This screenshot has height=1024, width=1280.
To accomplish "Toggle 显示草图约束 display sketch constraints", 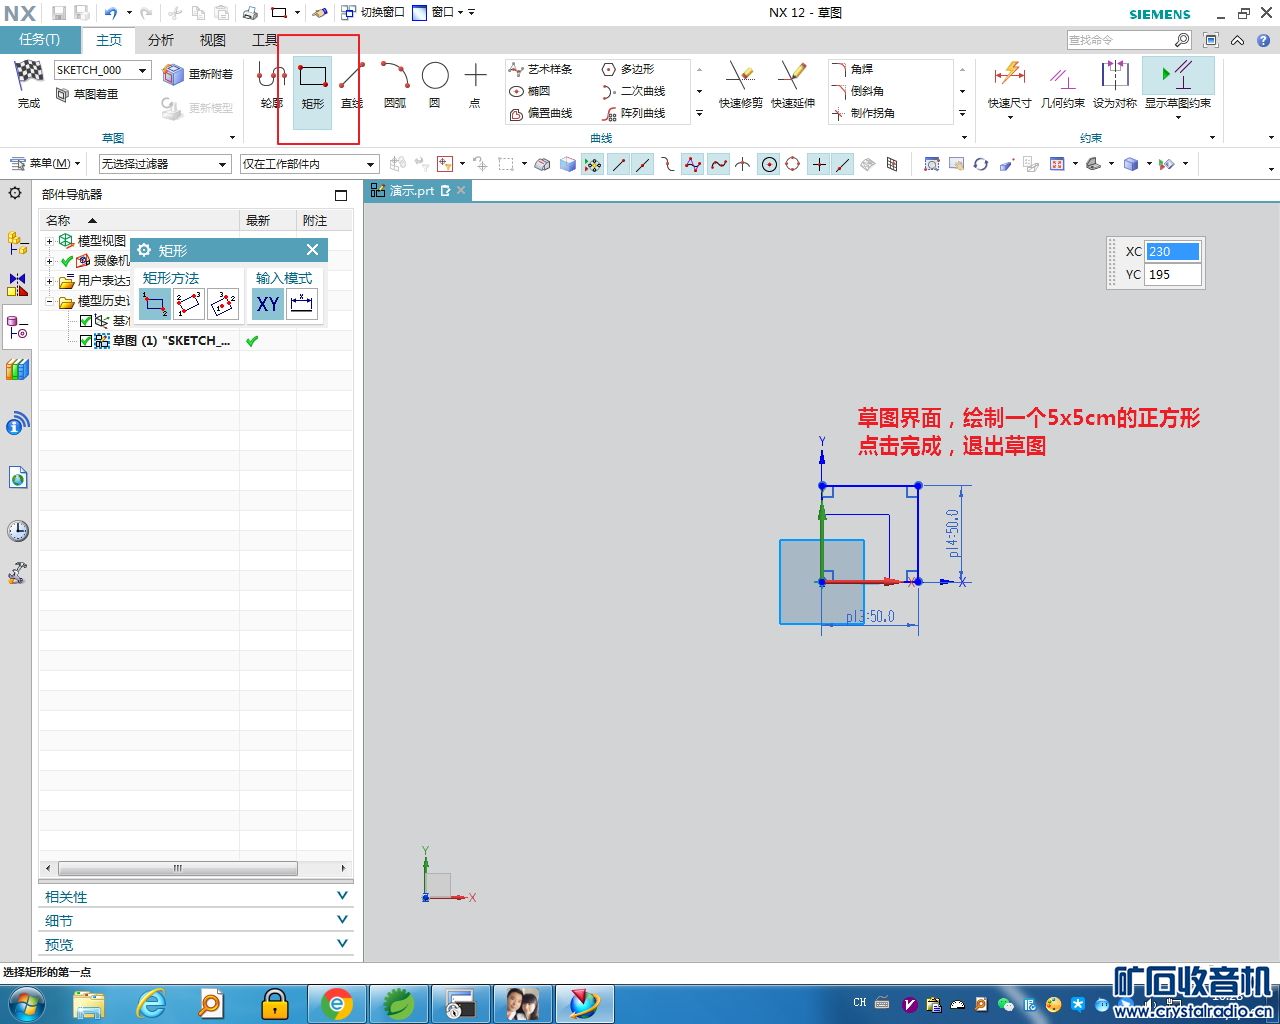I will click(x=1178, y=84).
